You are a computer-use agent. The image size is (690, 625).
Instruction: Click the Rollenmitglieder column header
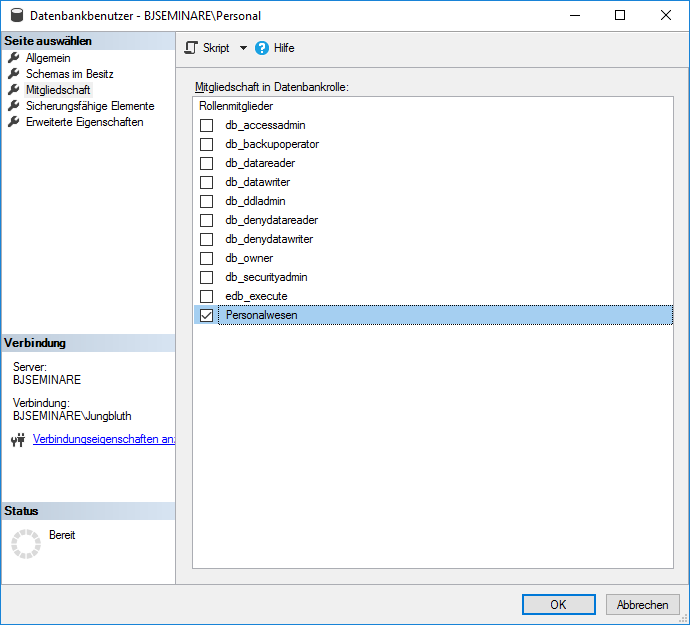coord(236,106)
